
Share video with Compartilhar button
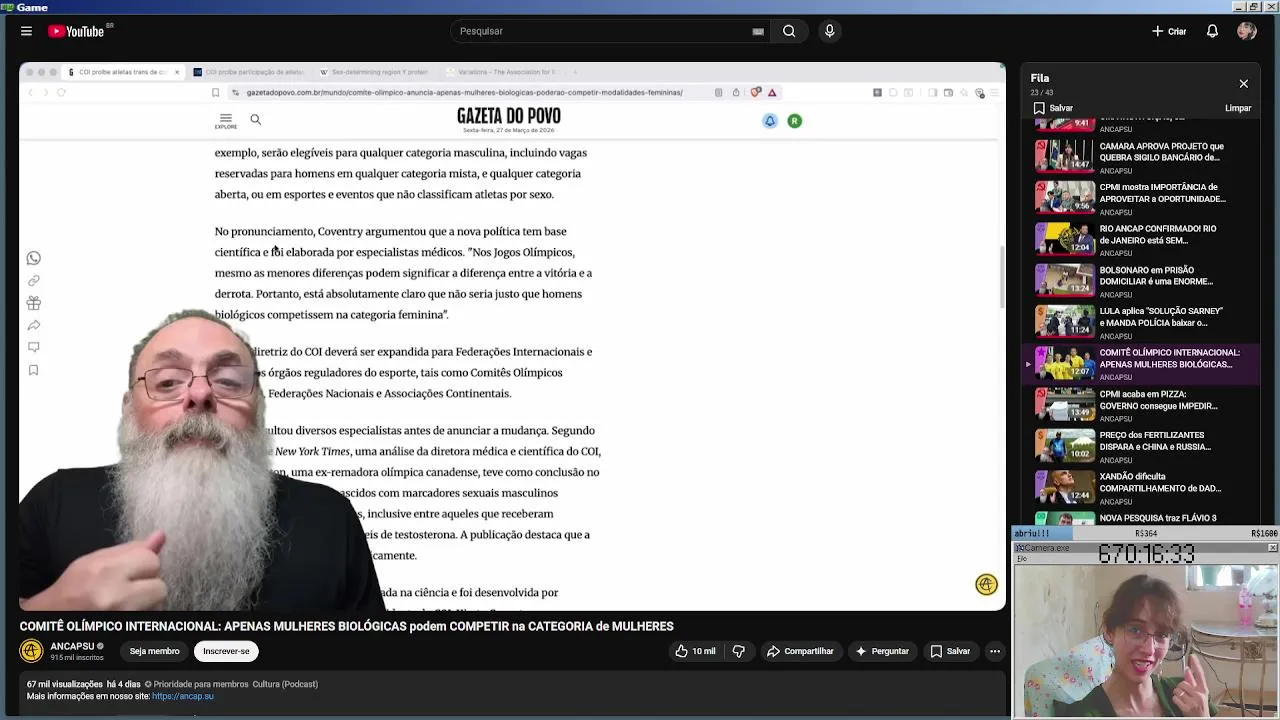pos(800,651)
